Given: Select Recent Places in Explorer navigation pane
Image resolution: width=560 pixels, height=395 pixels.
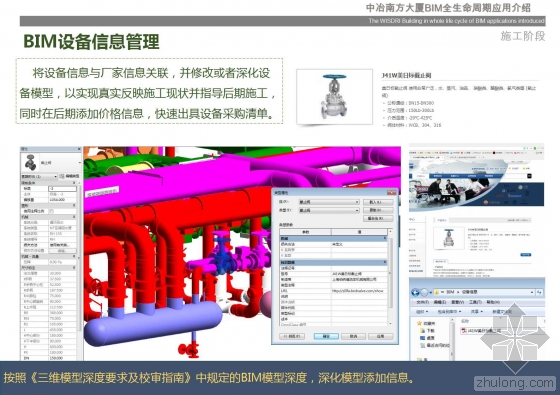Looking at the screenshot, I should pos(435,345).
